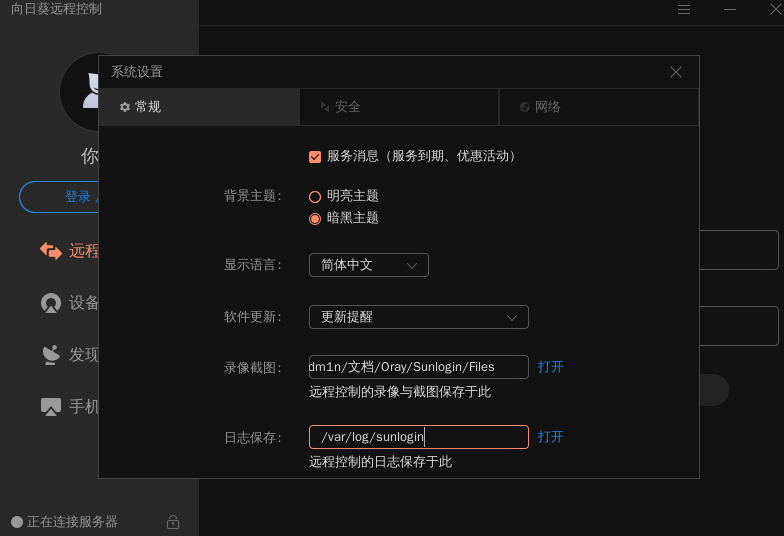Click the 发现 satellite dish icon
The image size is (784, 536).
(50, 355)
